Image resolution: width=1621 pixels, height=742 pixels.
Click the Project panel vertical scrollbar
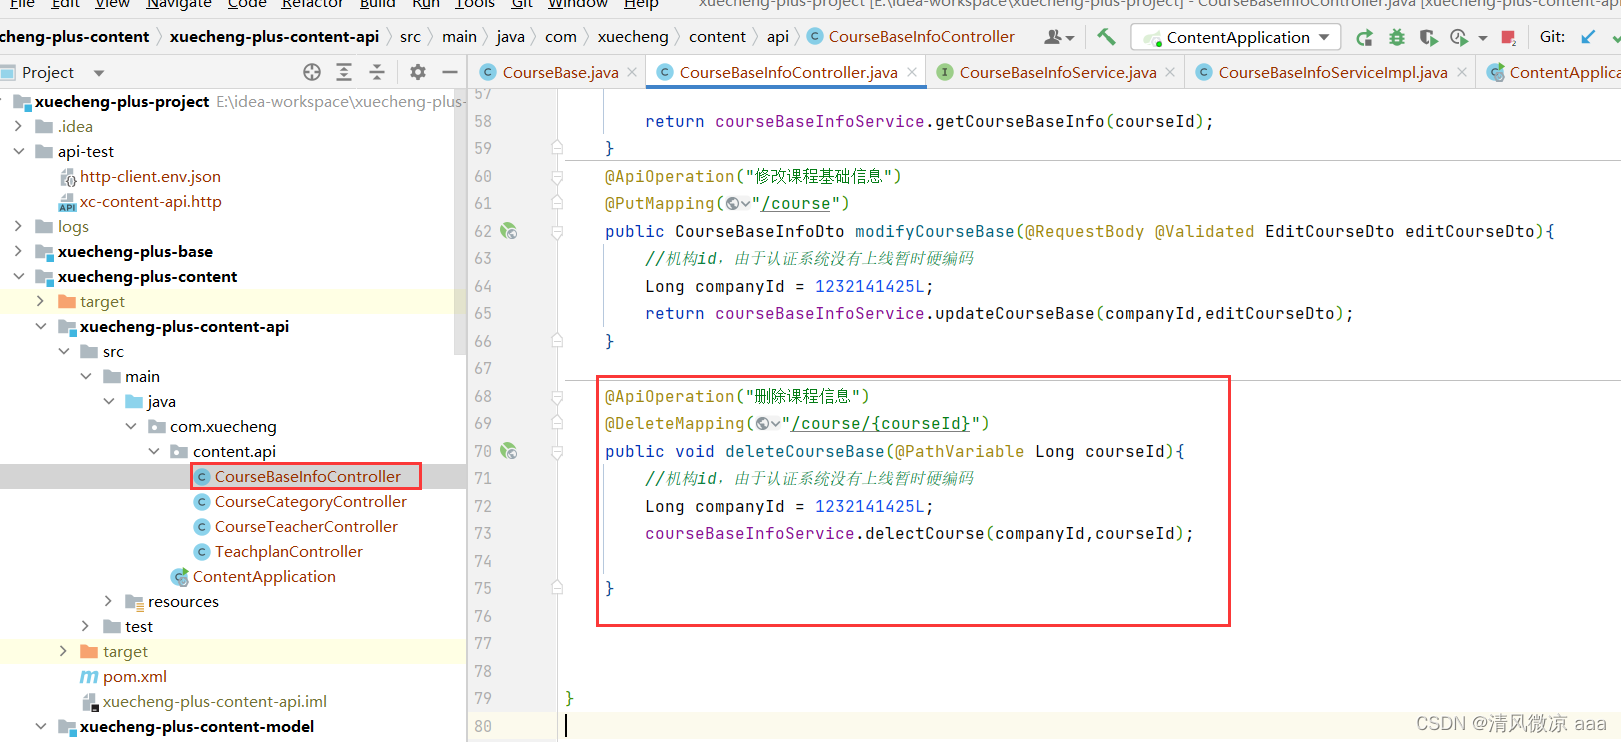click(x=461, y=224)
